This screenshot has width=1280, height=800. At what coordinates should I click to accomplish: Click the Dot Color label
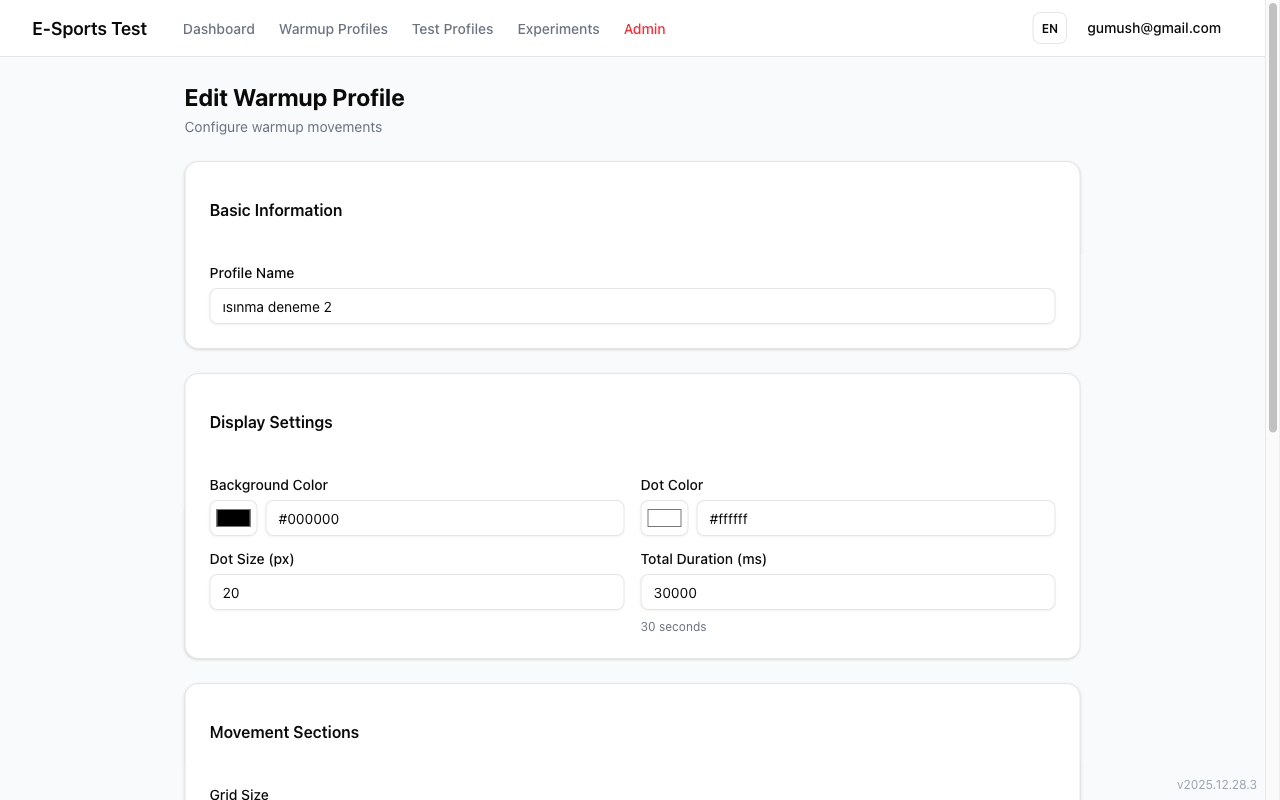tap(671, 485)
